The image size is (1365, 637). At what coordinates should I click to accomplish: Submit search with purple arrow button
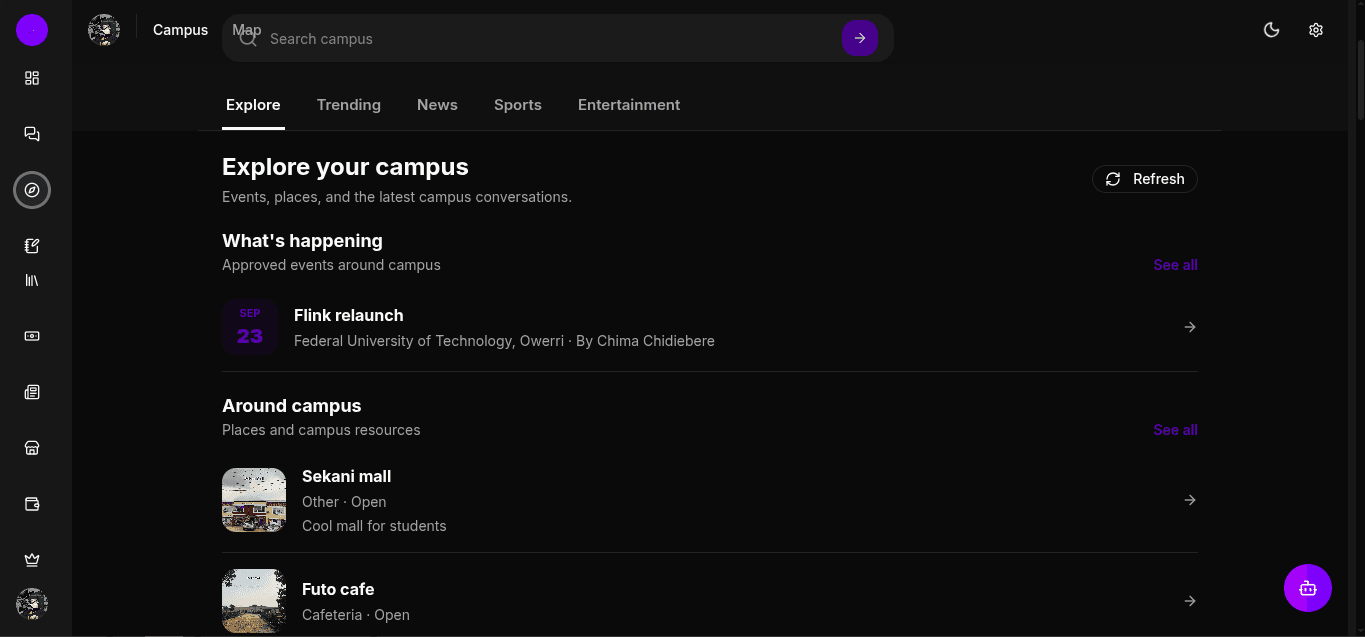point(860,38)
